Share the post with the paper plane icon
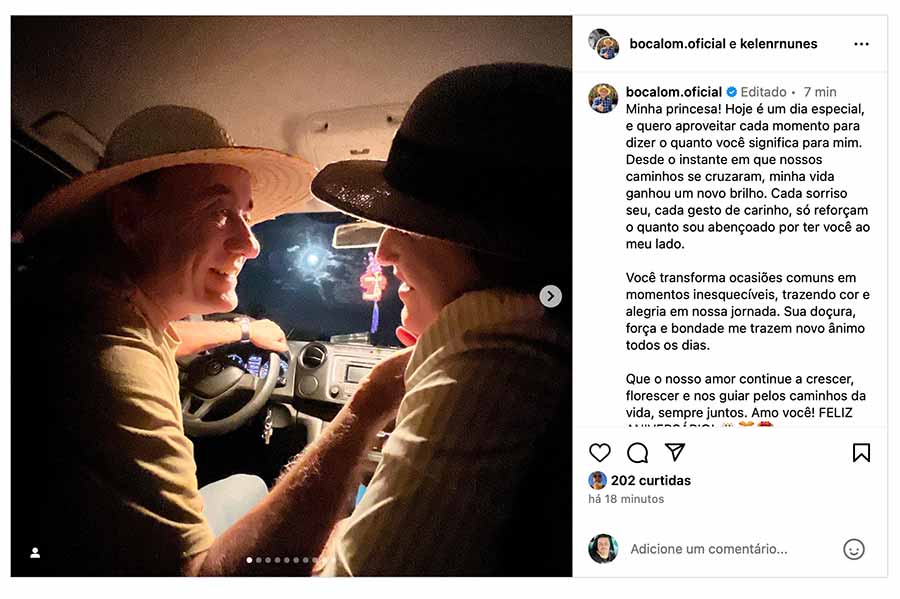 tap(675, 452)
